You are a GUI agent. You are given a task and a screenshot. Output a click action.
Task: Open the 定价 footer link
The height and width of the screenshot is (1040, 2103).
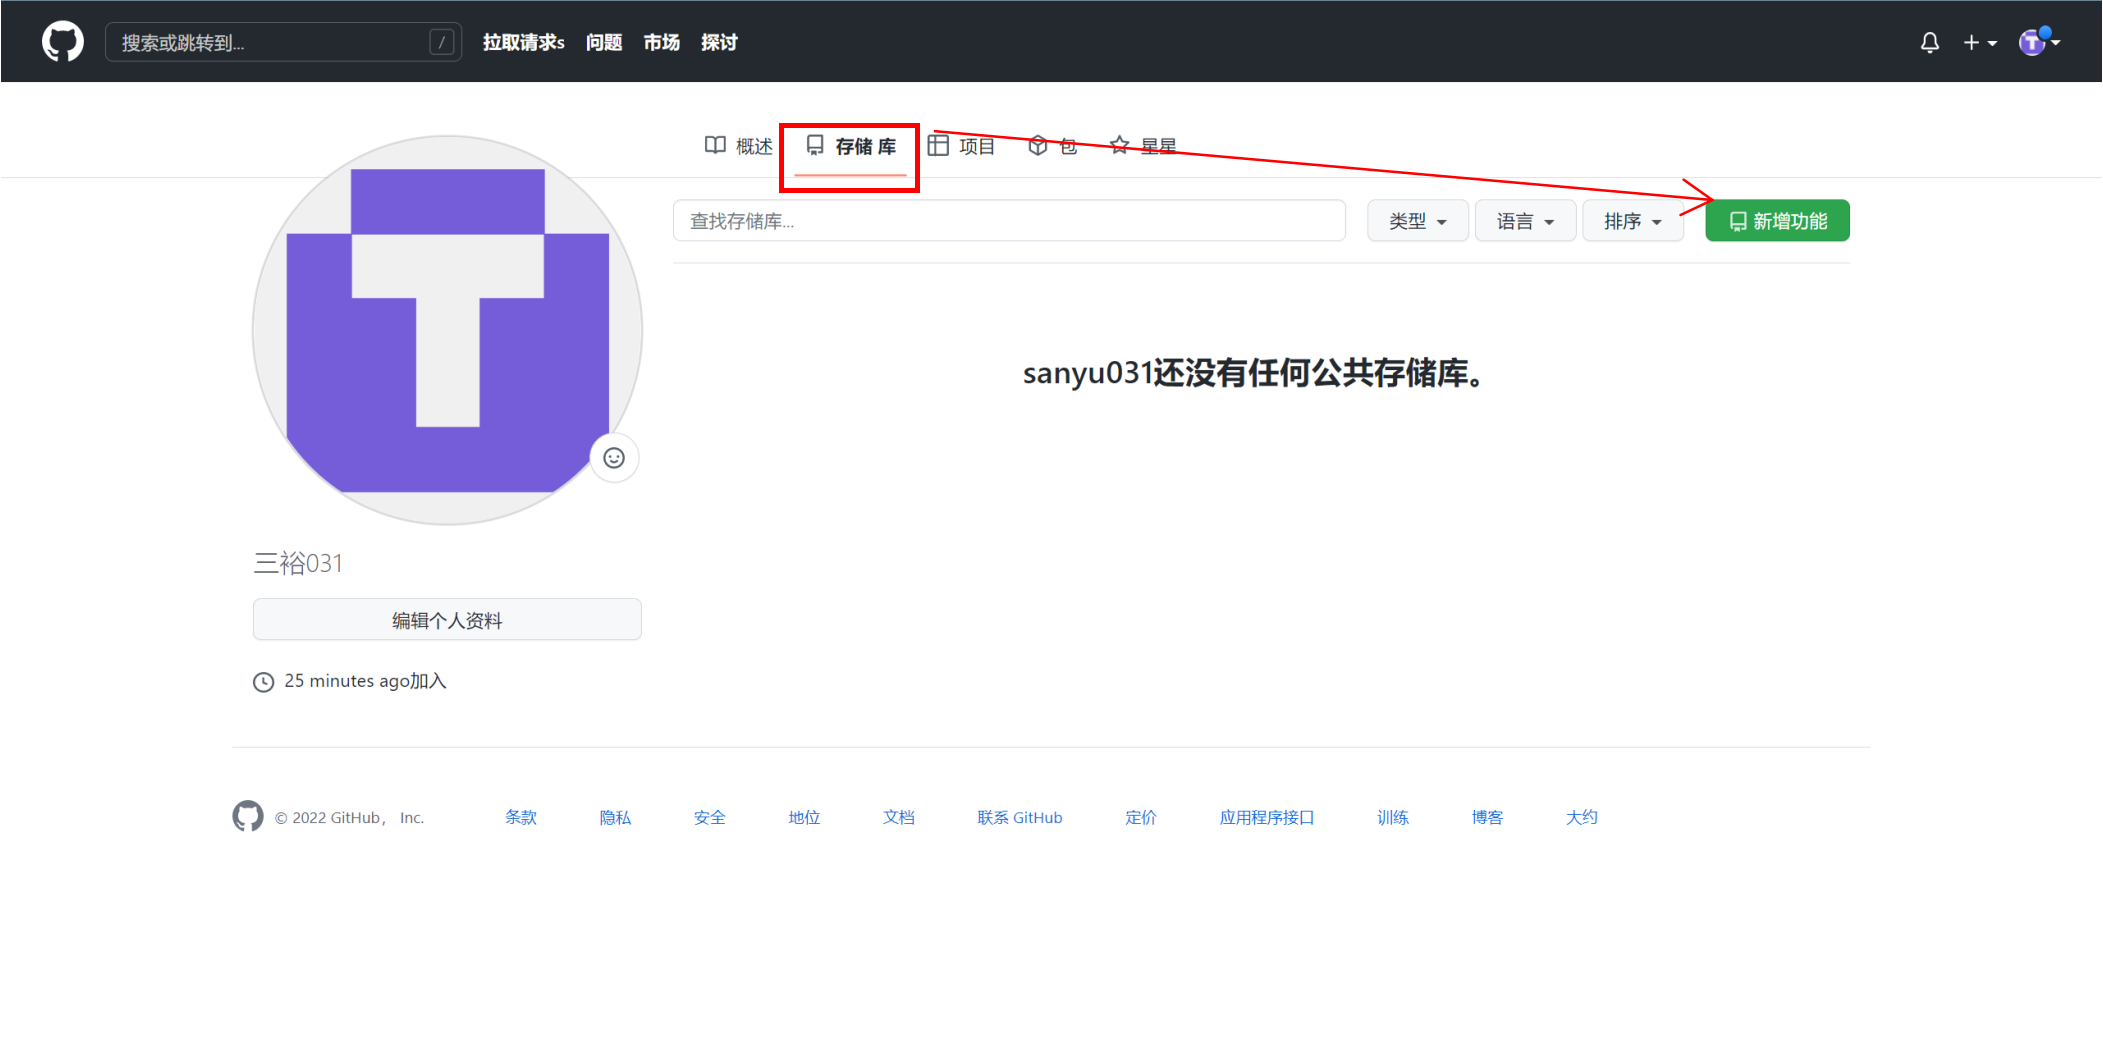pos(1140,817)
